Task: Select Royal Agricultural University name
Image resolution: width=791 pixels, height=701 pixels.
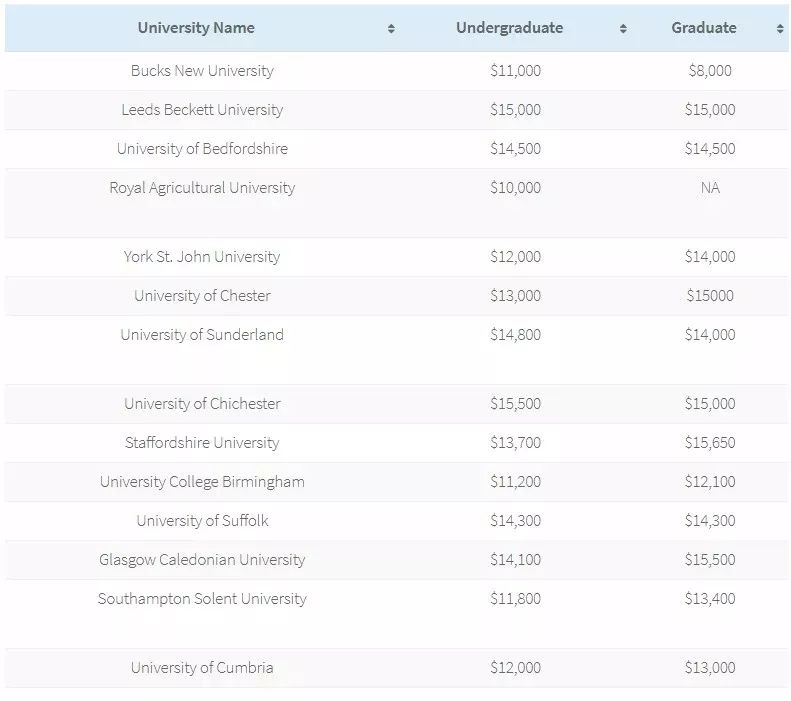Action: click(x=202, y=188)
